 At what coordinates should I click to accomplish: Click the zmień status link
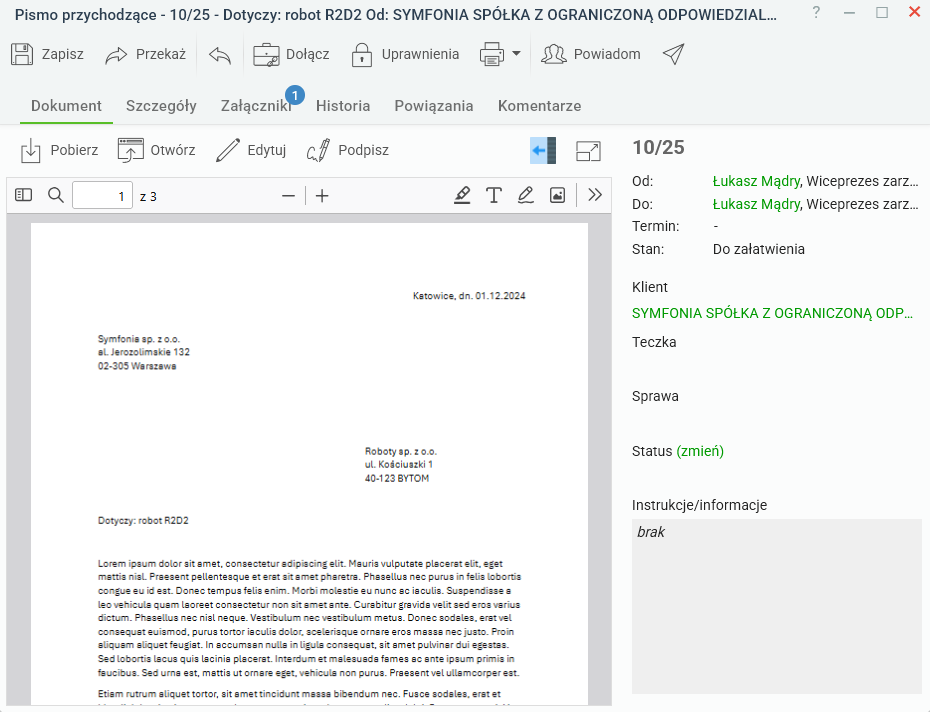click(700, 451)
